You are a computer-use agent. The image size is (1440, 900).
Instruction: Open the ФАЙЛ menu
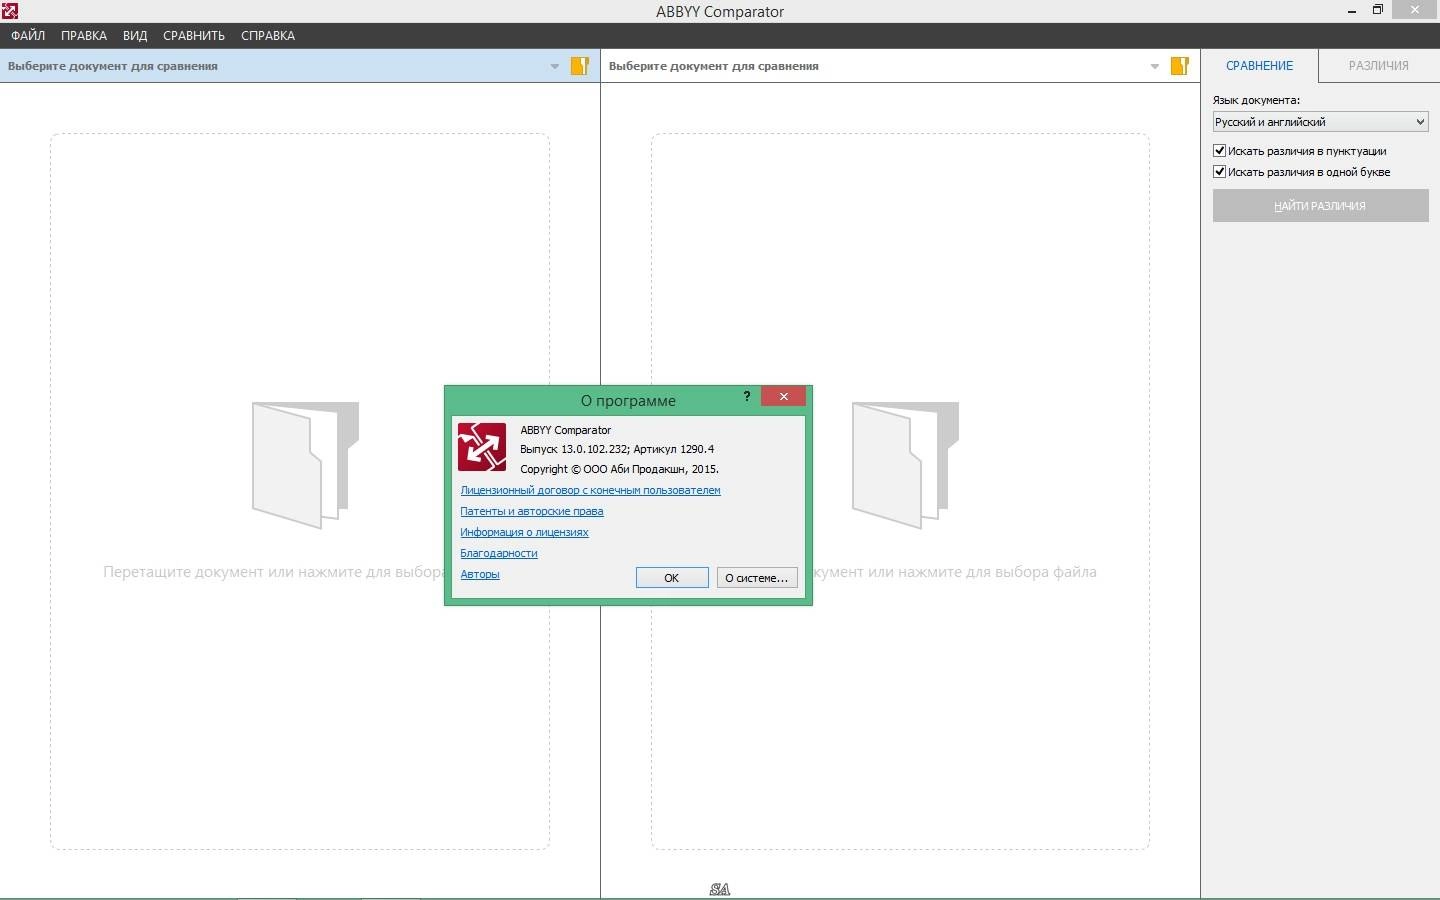(28, 35)
